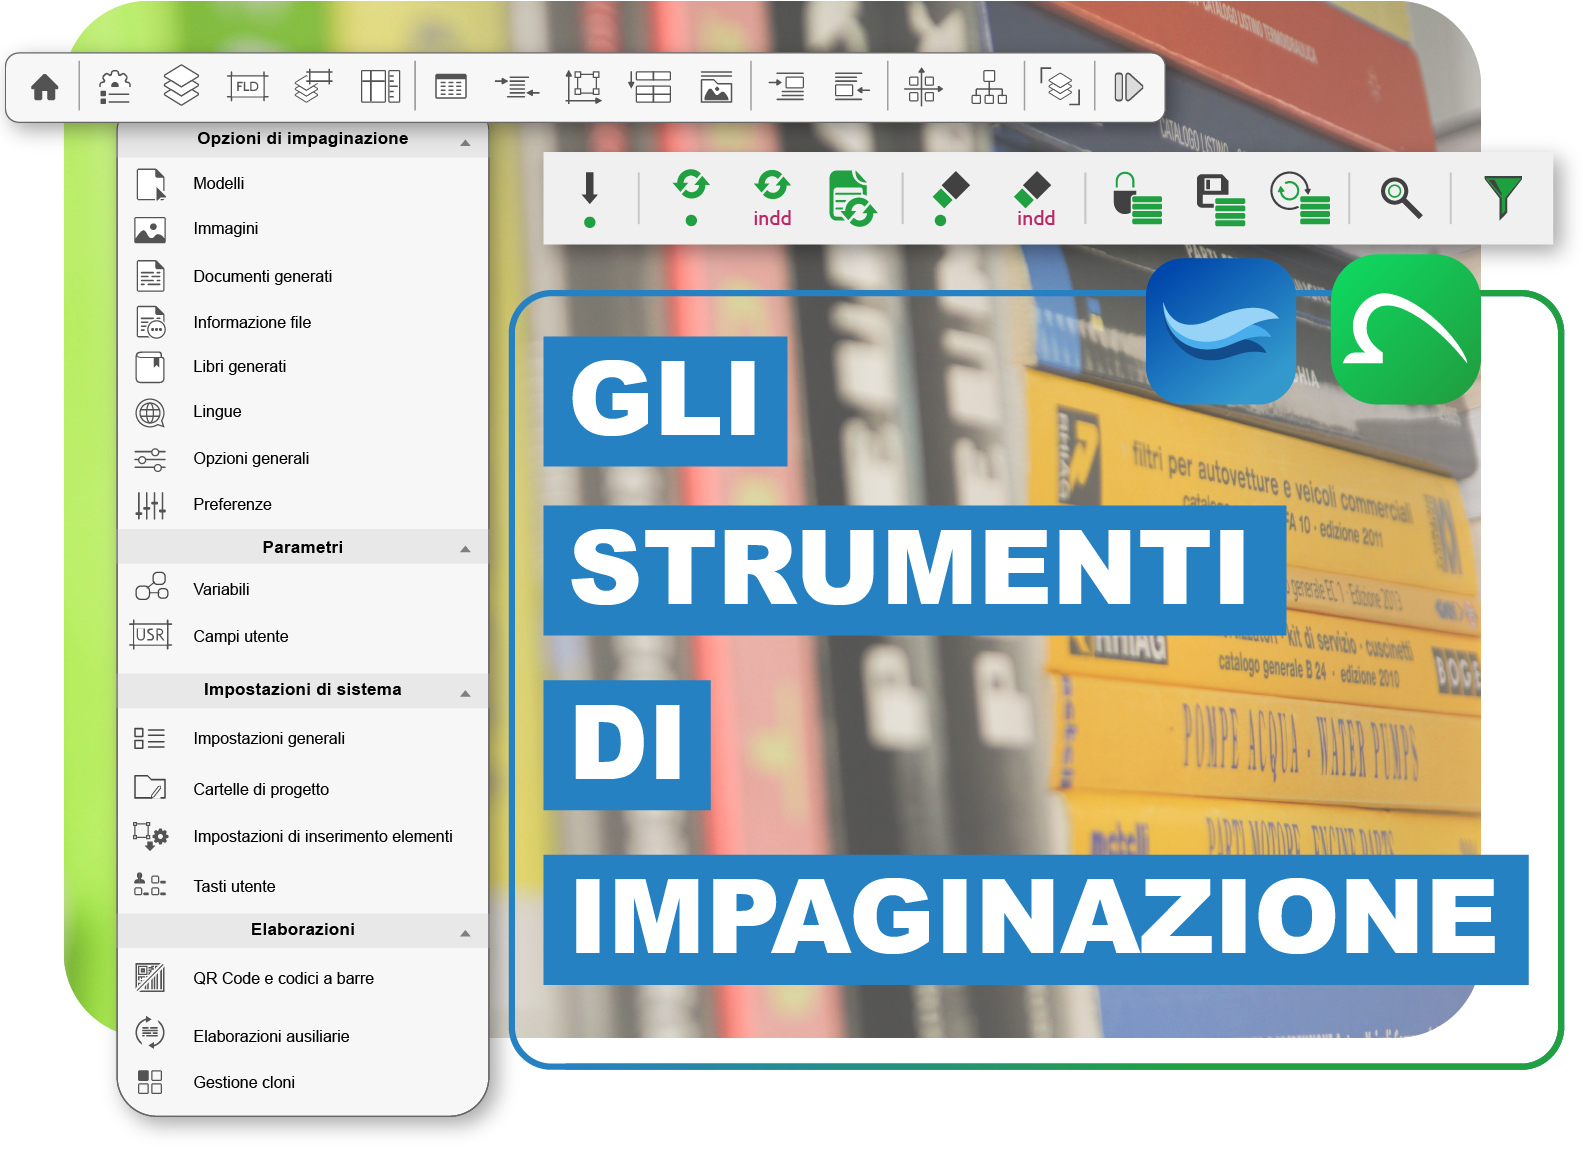Open the stacked layers icon
The image size is (1583, 1149).
click(x=181, y=86)
